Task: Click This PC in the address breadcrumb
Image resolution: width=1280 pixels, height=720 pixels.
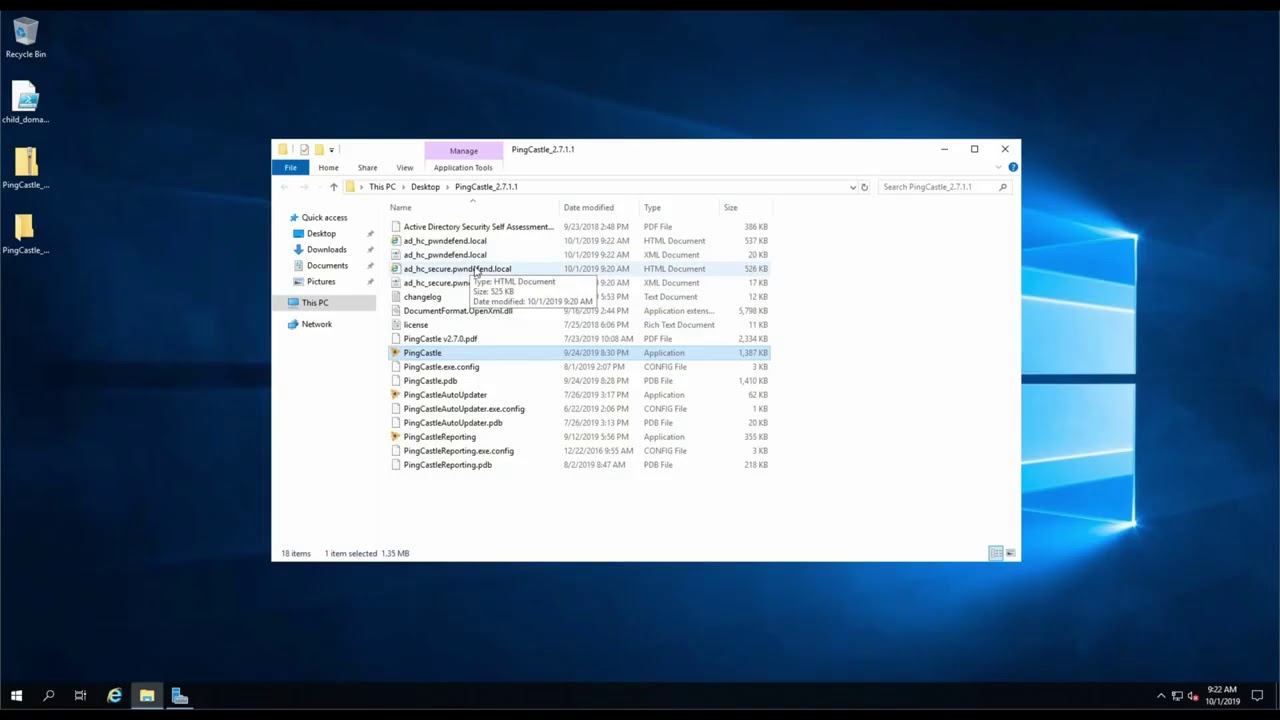Action: 382,187
